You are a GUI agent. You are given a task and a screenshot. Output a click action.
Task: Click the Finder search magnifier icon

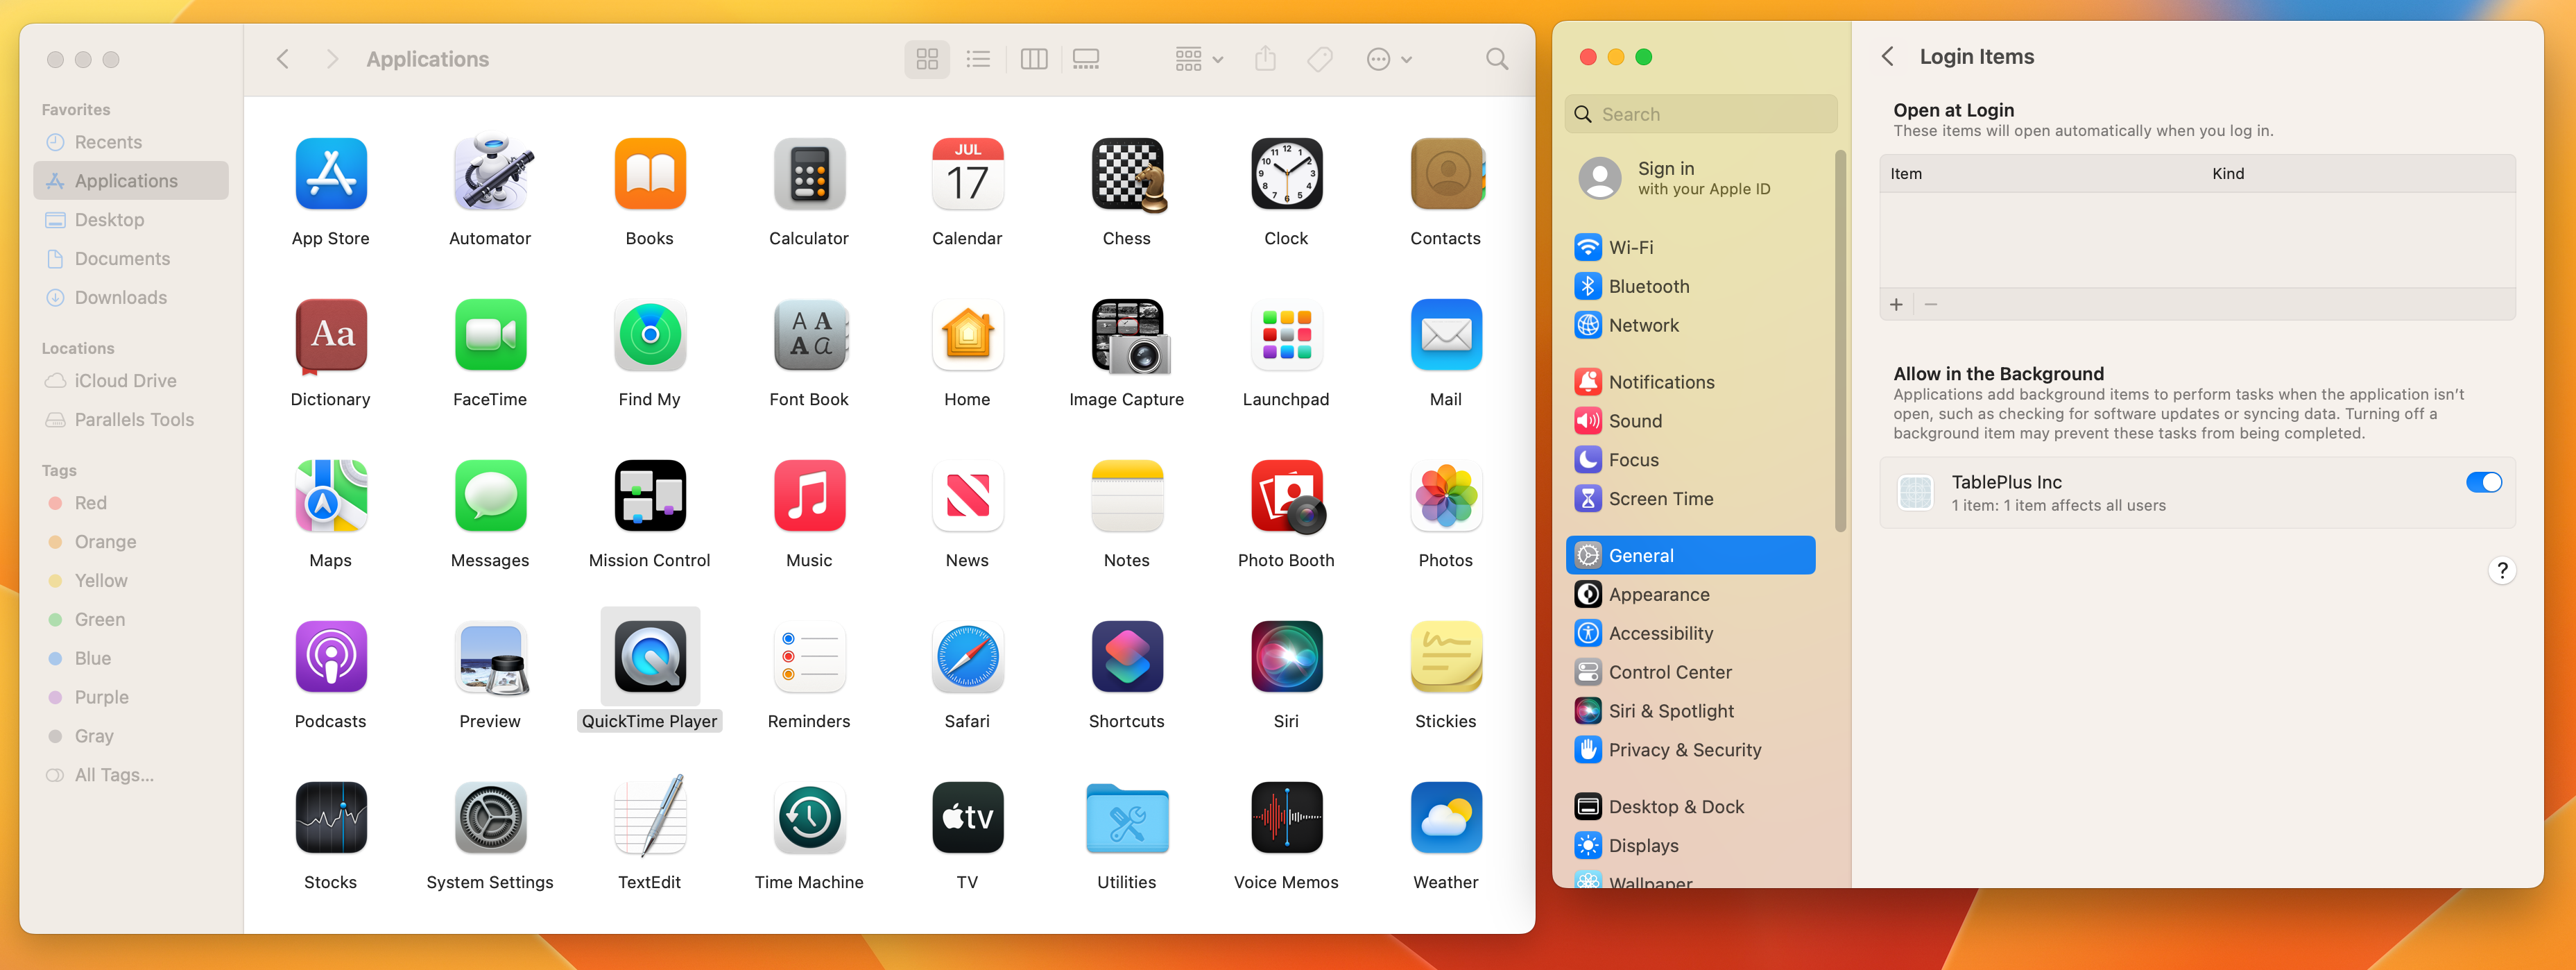[x=1496, y=59]
